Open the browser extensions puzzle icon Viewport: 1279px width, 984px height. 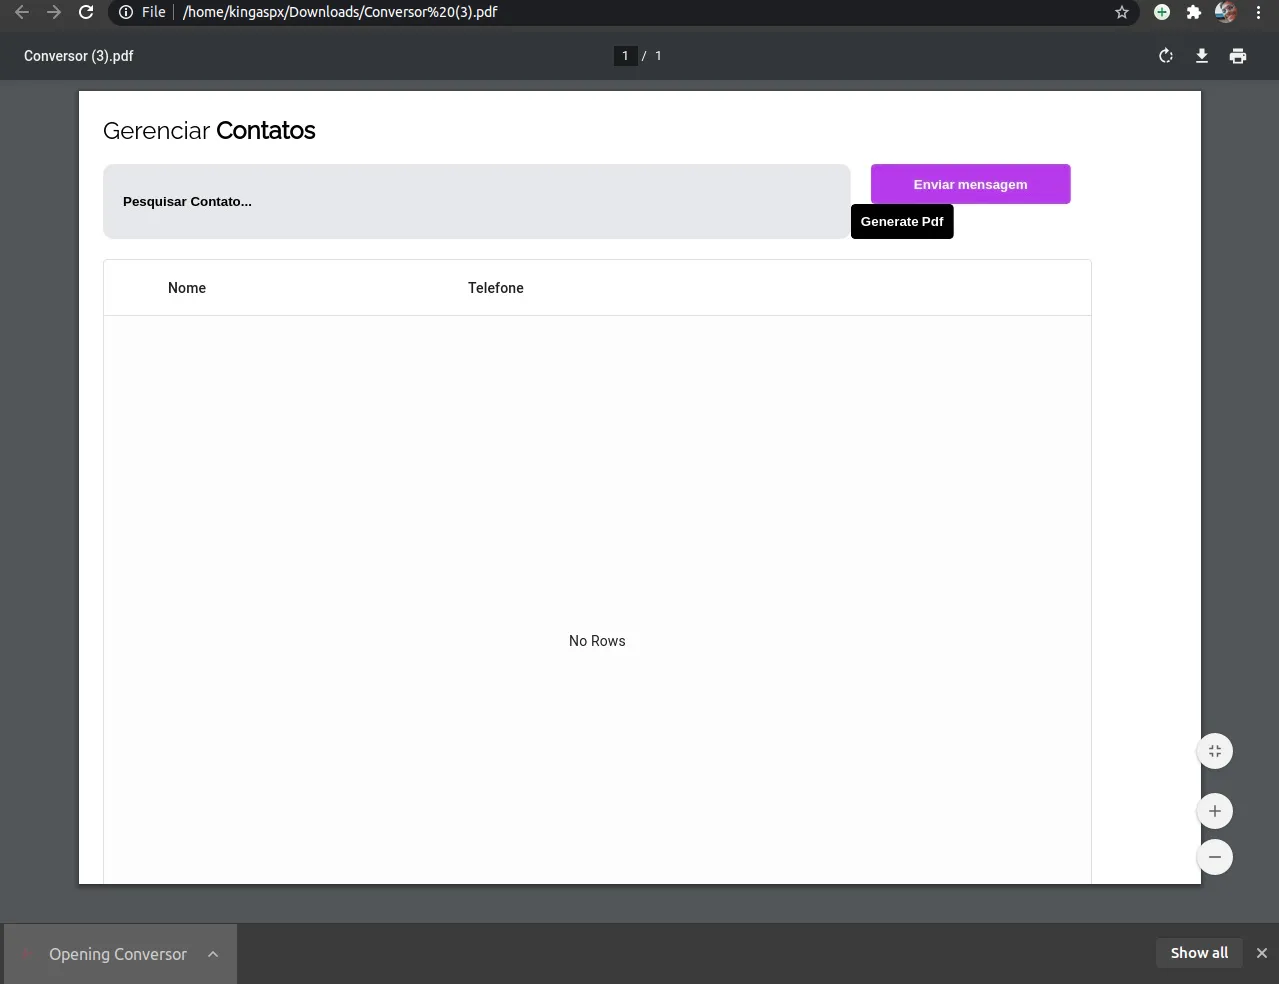pyautogui.click(x=1193, y=12)
